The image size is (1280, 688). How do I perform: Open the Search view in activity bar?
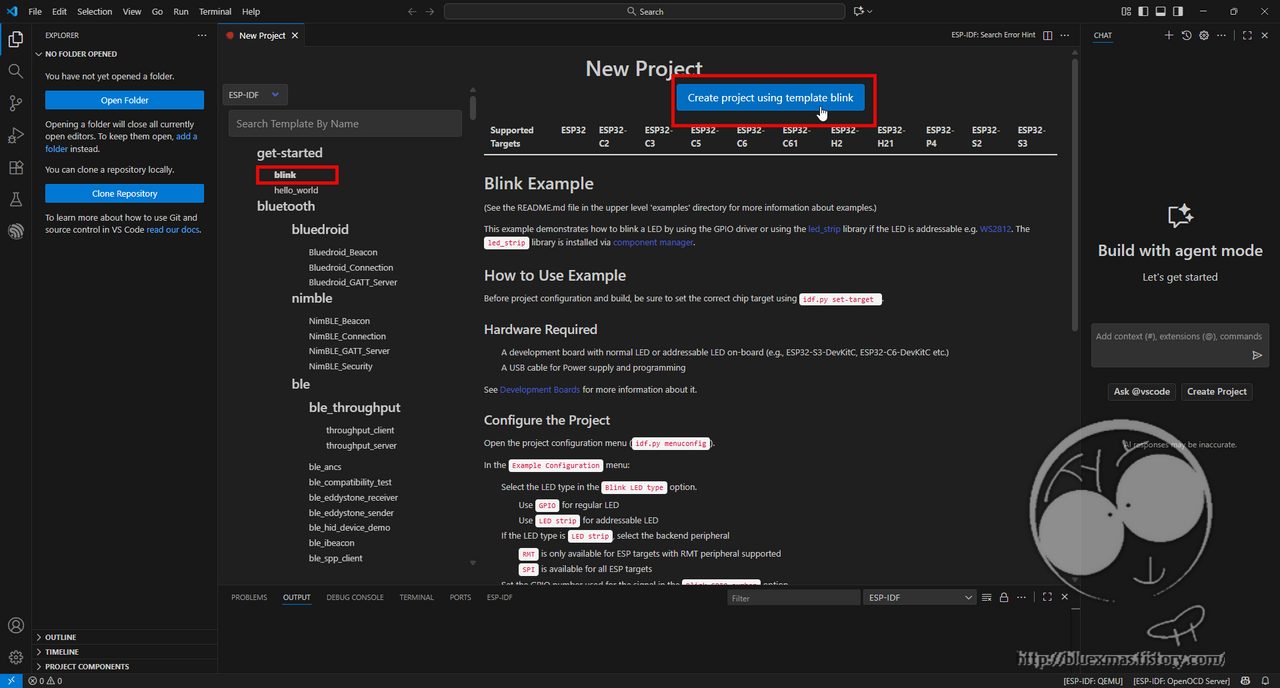tap(15, 71)
